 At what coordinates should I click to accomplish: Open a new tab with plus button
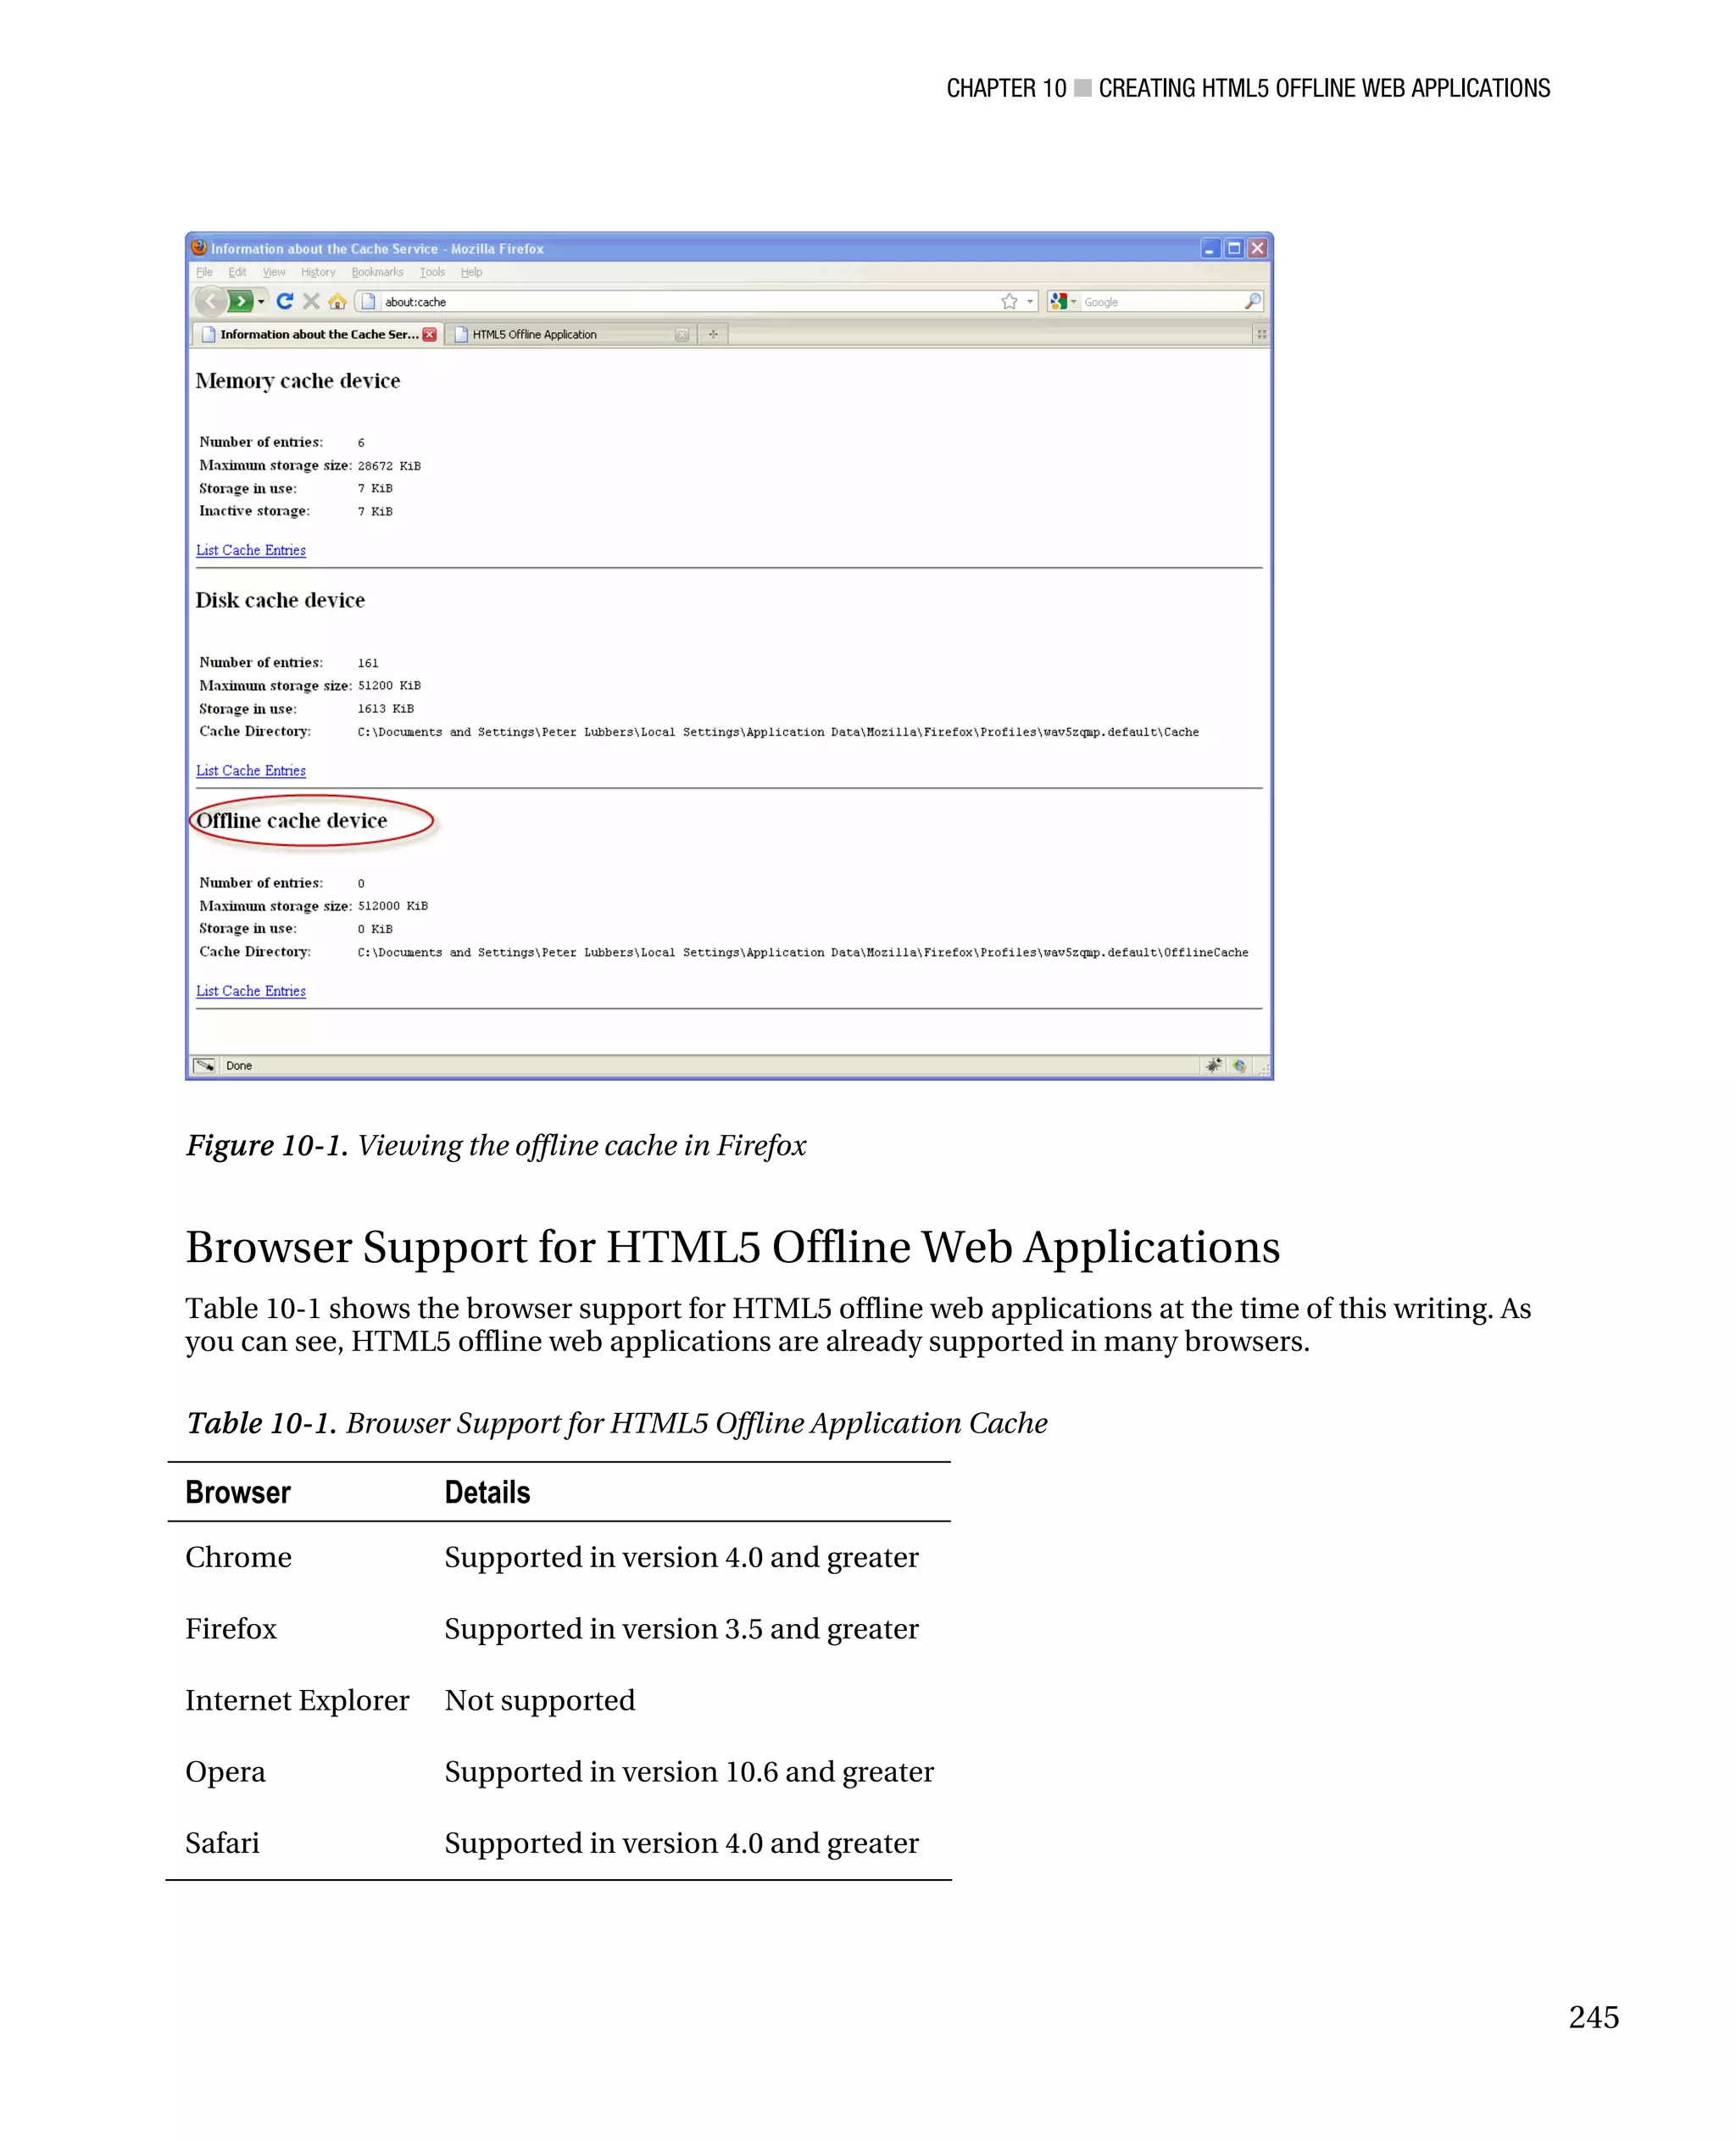[713, 334]
